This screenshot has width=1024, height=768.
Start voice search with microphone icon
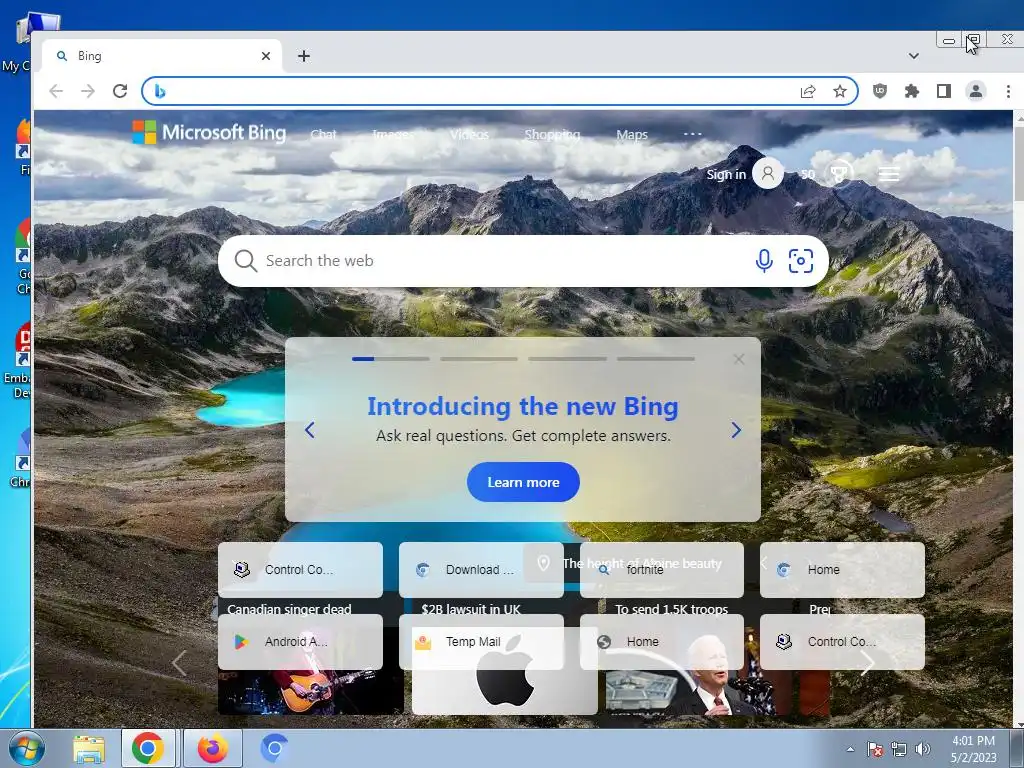[x=764, y=261]
